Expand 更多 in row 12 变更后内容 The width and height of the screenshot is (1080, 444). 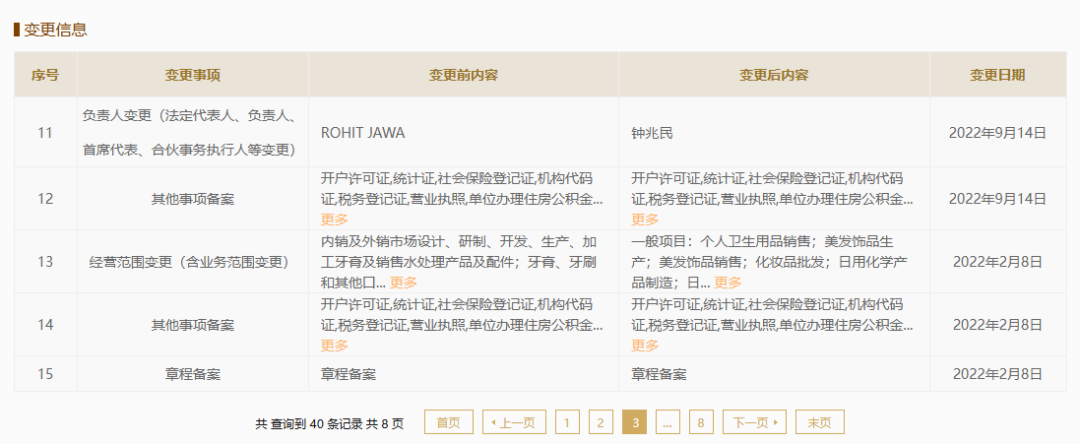coord(645,219)
